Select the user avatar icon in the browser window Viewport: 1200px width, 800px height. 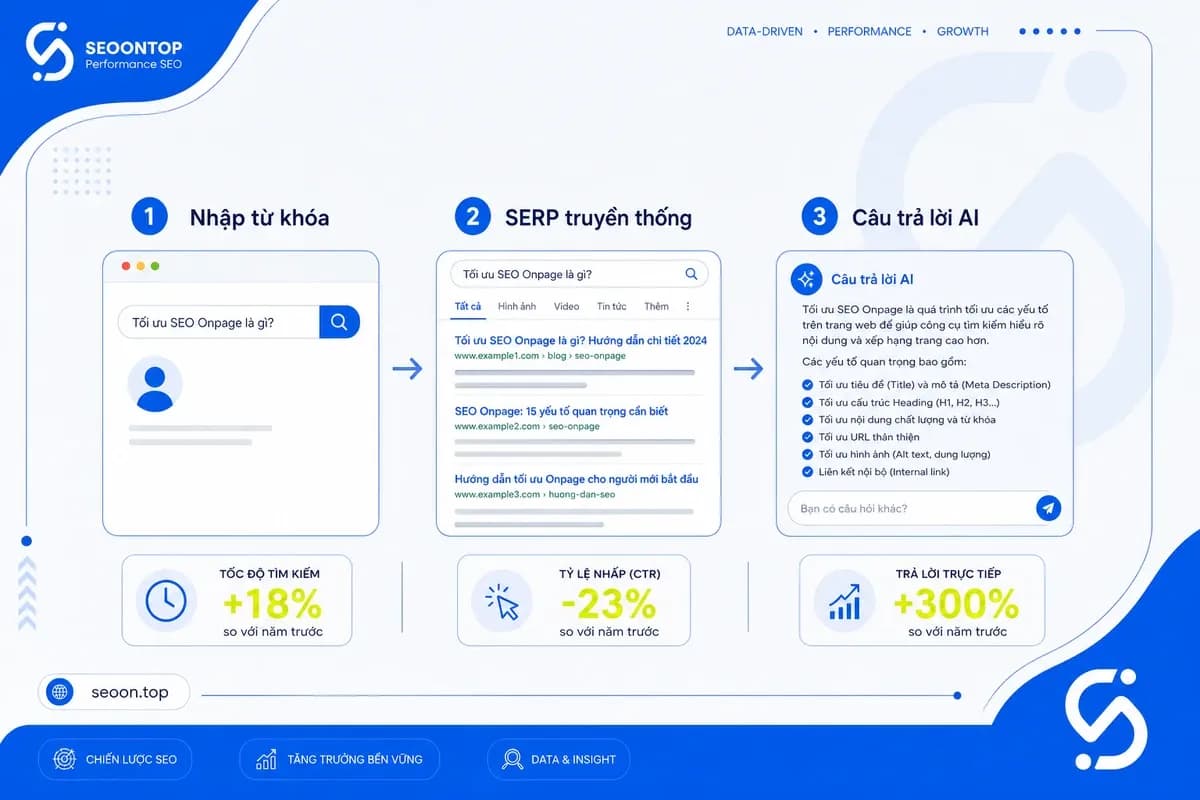[x=155, y=386]
